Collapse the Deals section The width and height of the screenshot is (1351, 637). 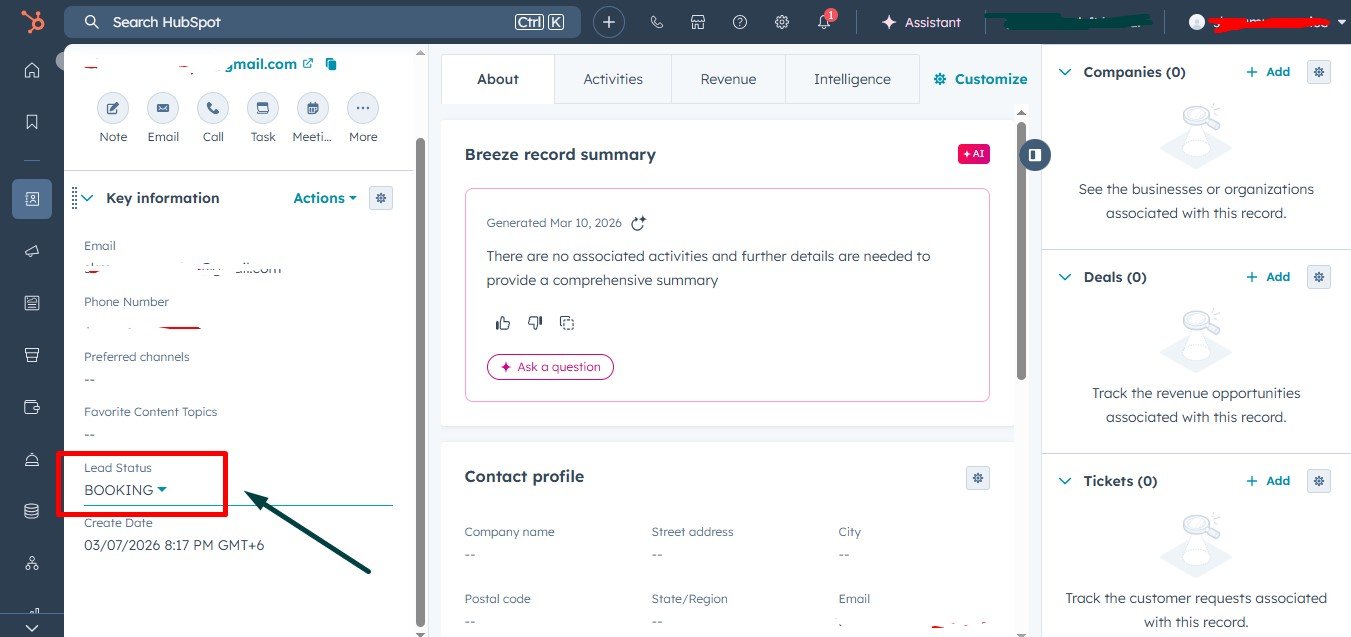click(x=1065, y=277)
